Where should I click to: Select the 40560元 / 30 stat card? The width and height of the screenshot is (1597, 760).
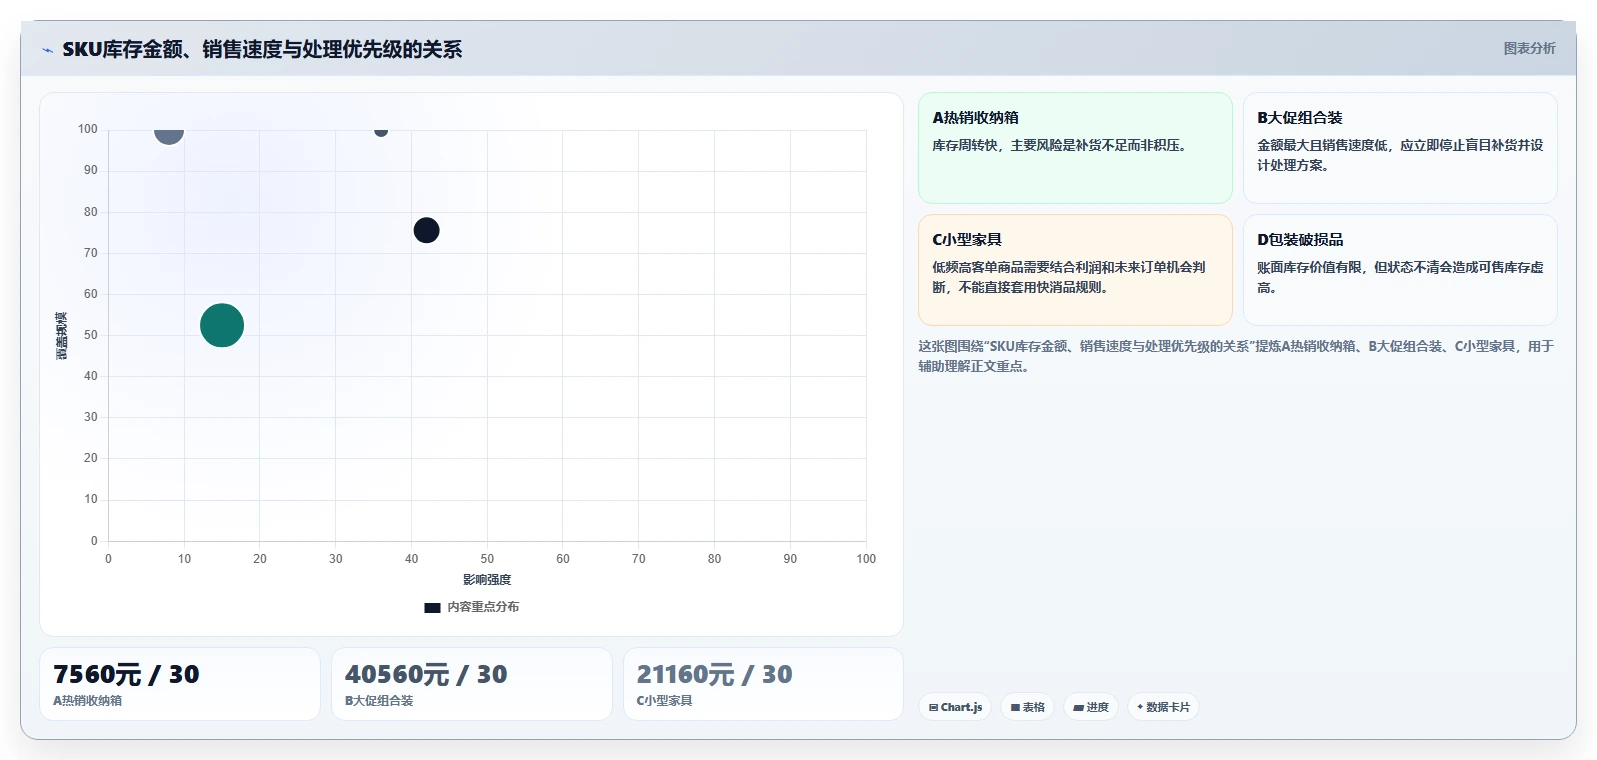point(472,684)
